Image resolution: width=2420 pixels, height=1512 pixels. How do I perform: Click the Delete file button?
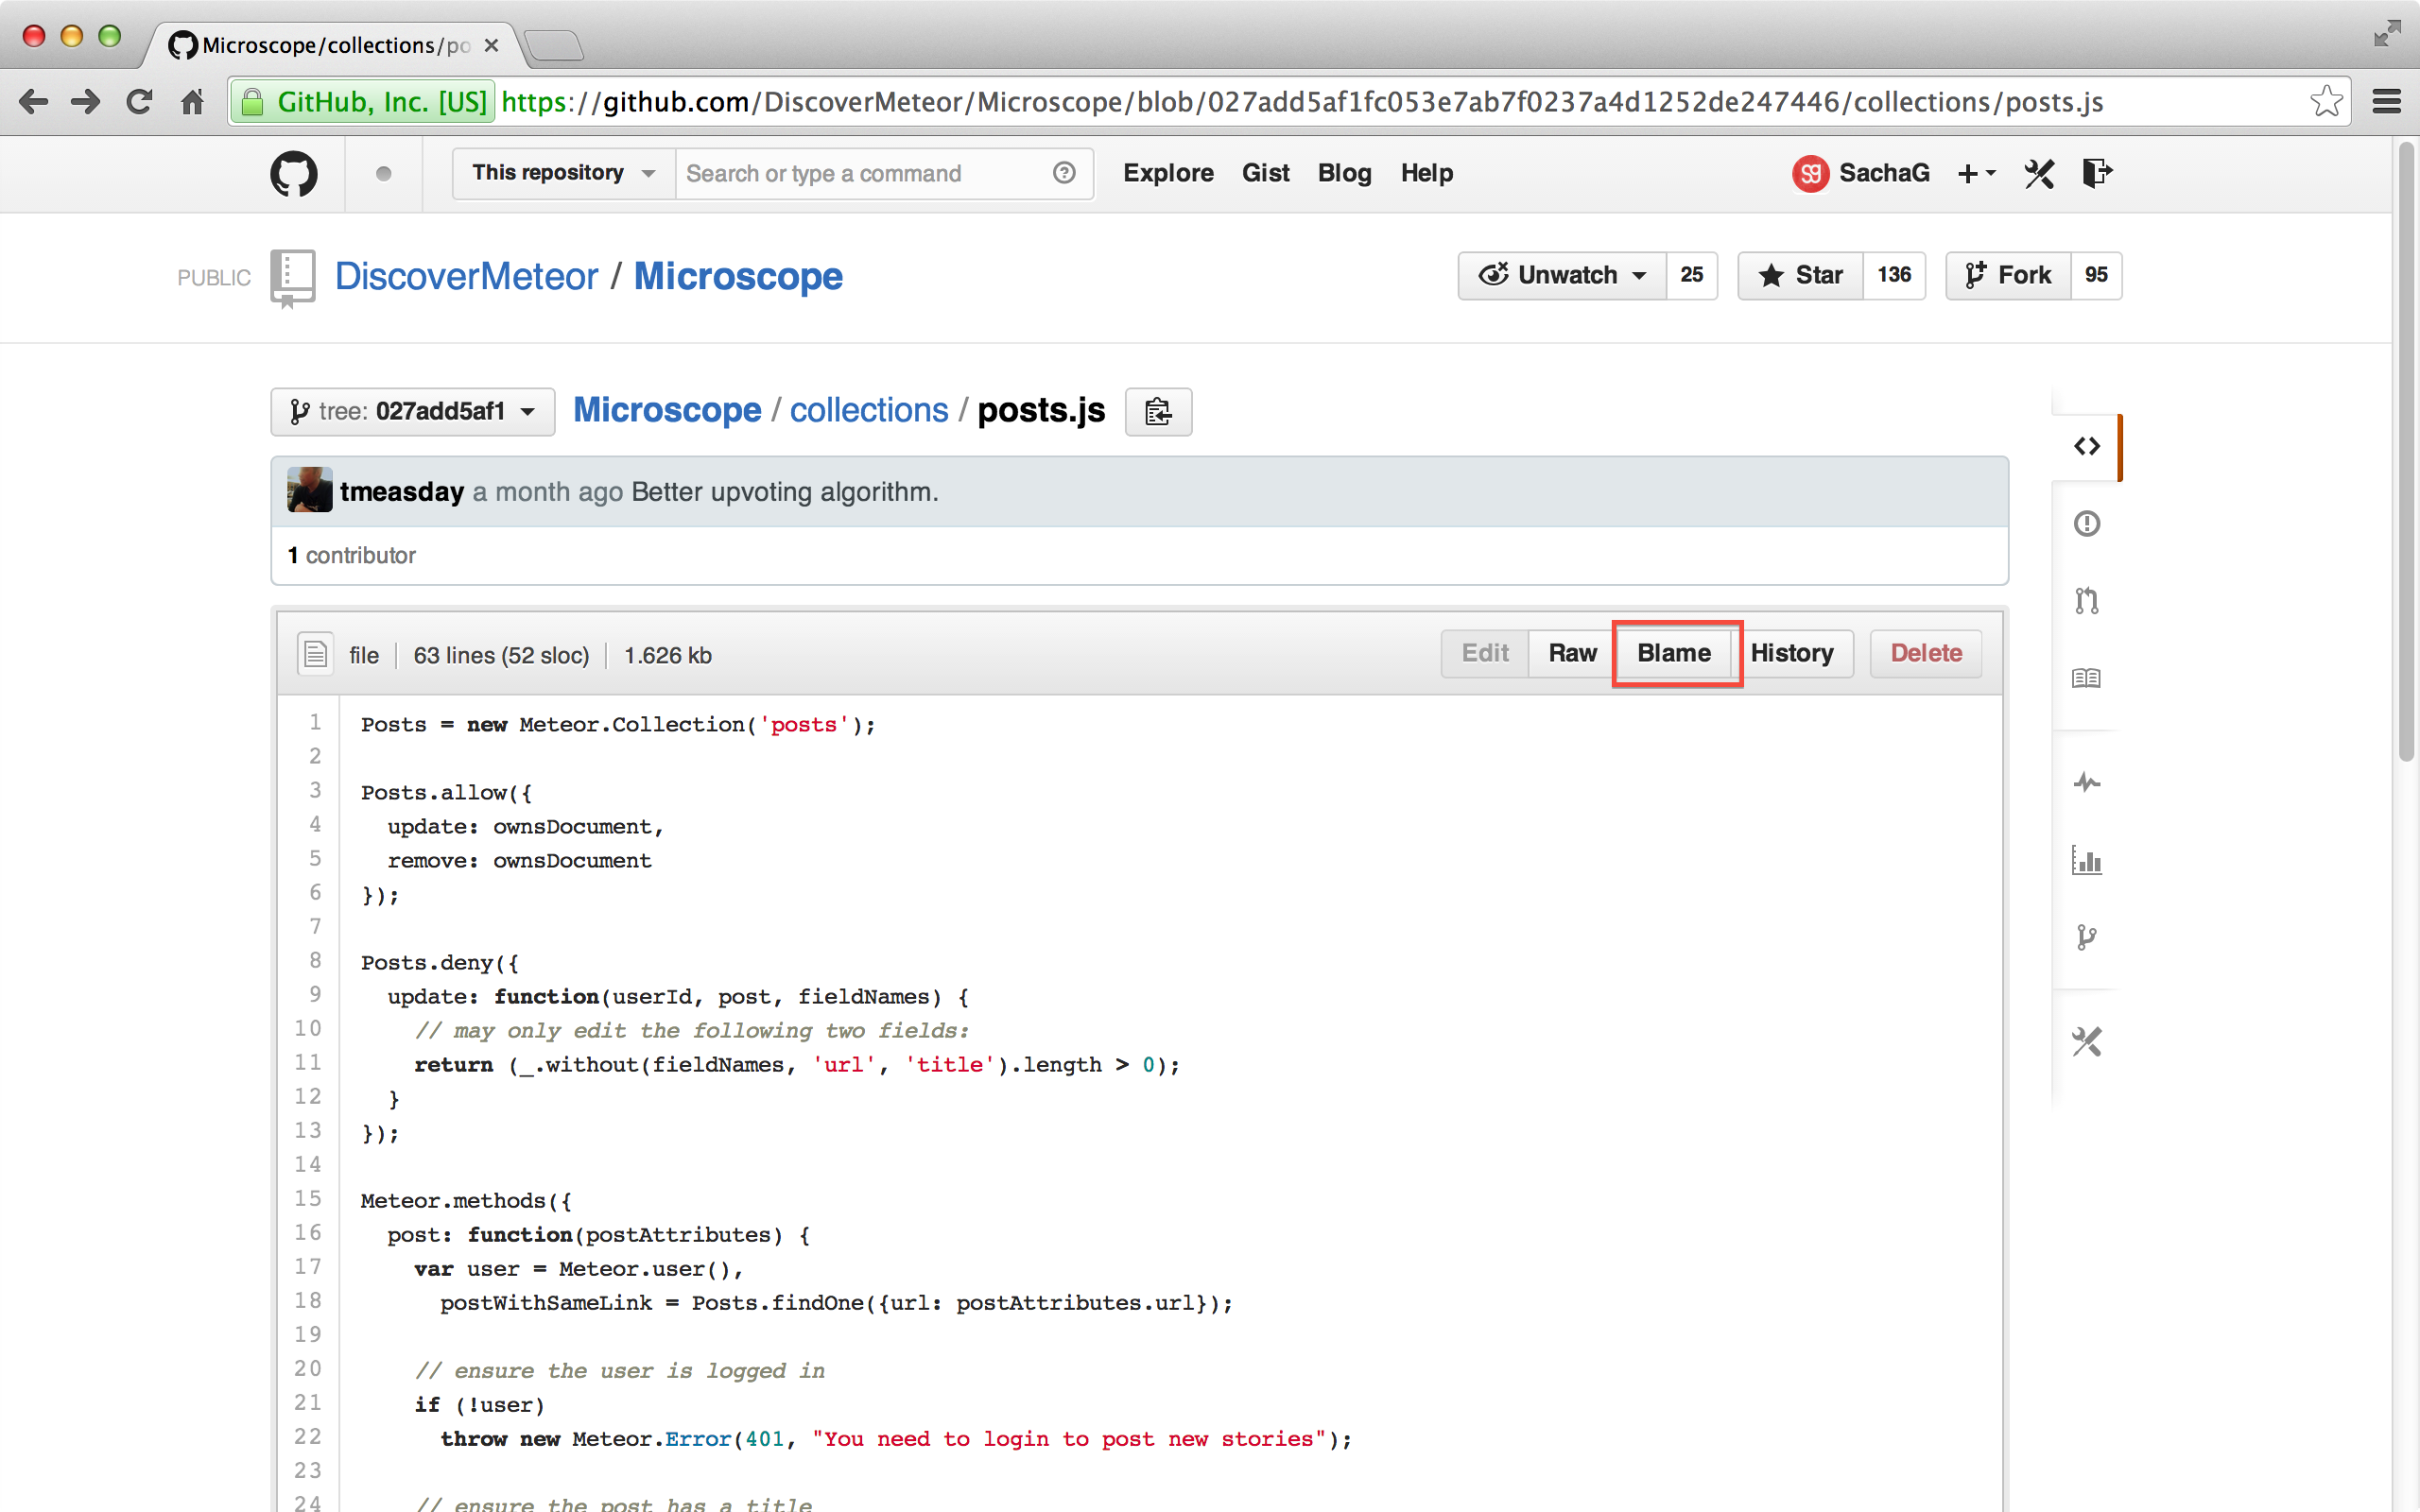1924,653
